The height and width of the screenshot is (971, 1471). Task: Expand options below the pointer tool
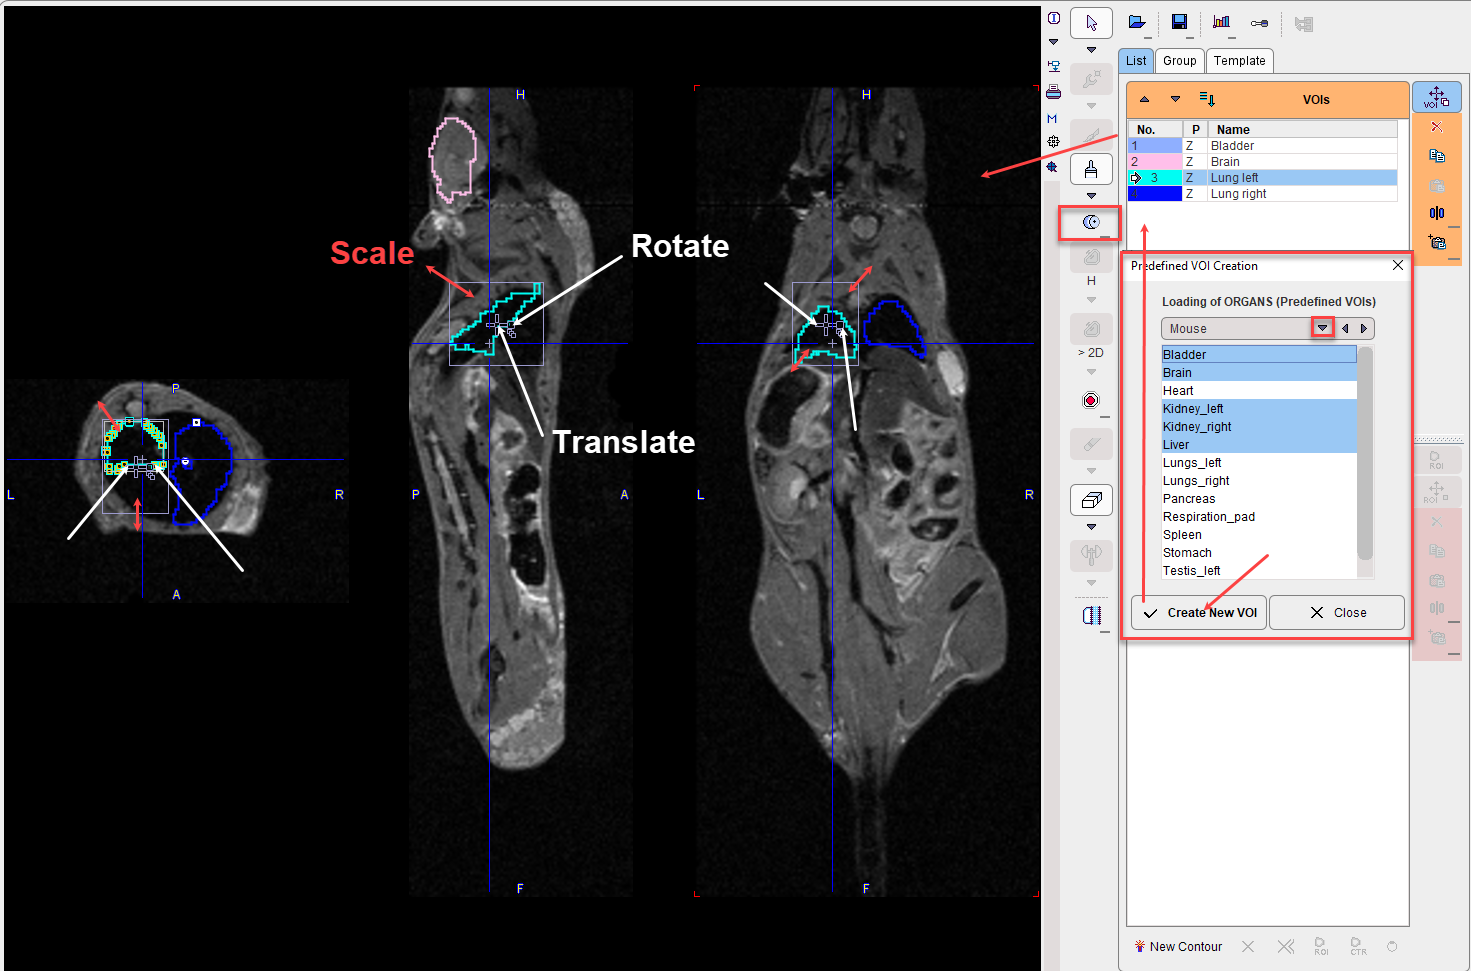point(1091,49)
